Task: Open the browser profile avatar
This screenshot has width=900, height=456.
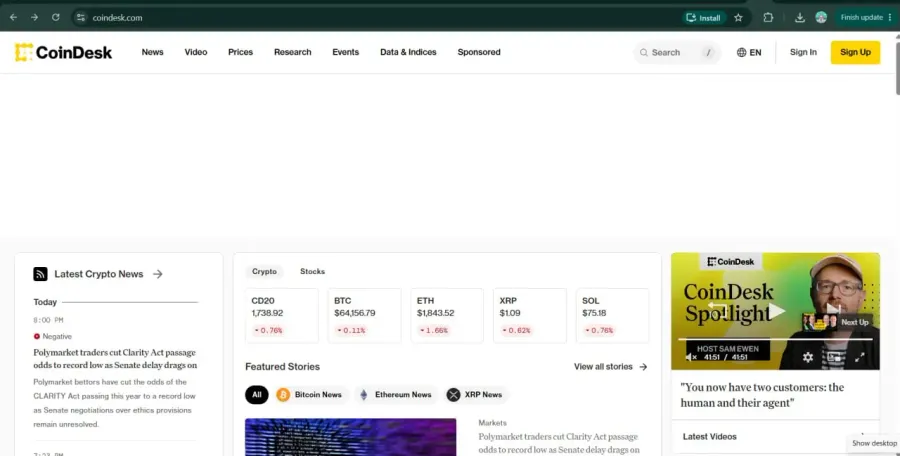Action: (821, 17)
